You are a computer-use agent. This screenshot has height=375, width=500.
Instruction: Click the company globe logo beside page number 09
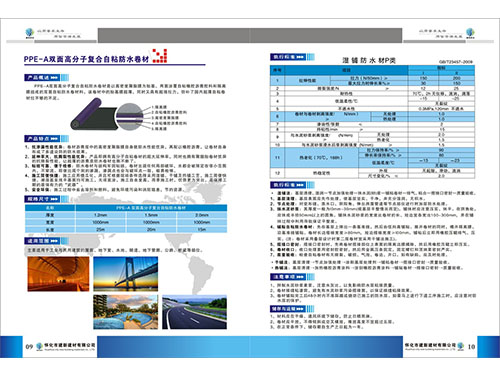(40, 346)
